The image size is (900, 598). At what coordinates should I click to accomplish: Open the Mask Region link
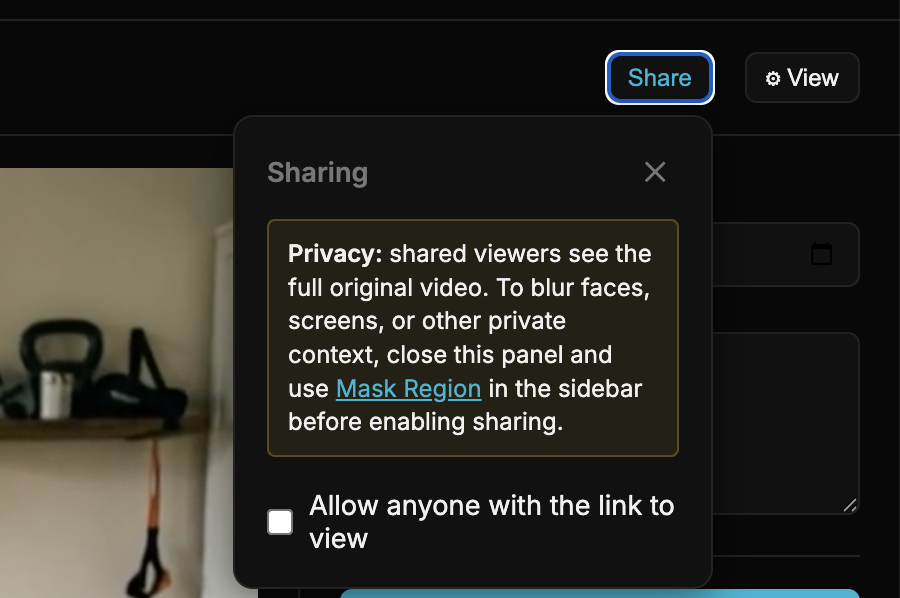[x=408, y=389]
